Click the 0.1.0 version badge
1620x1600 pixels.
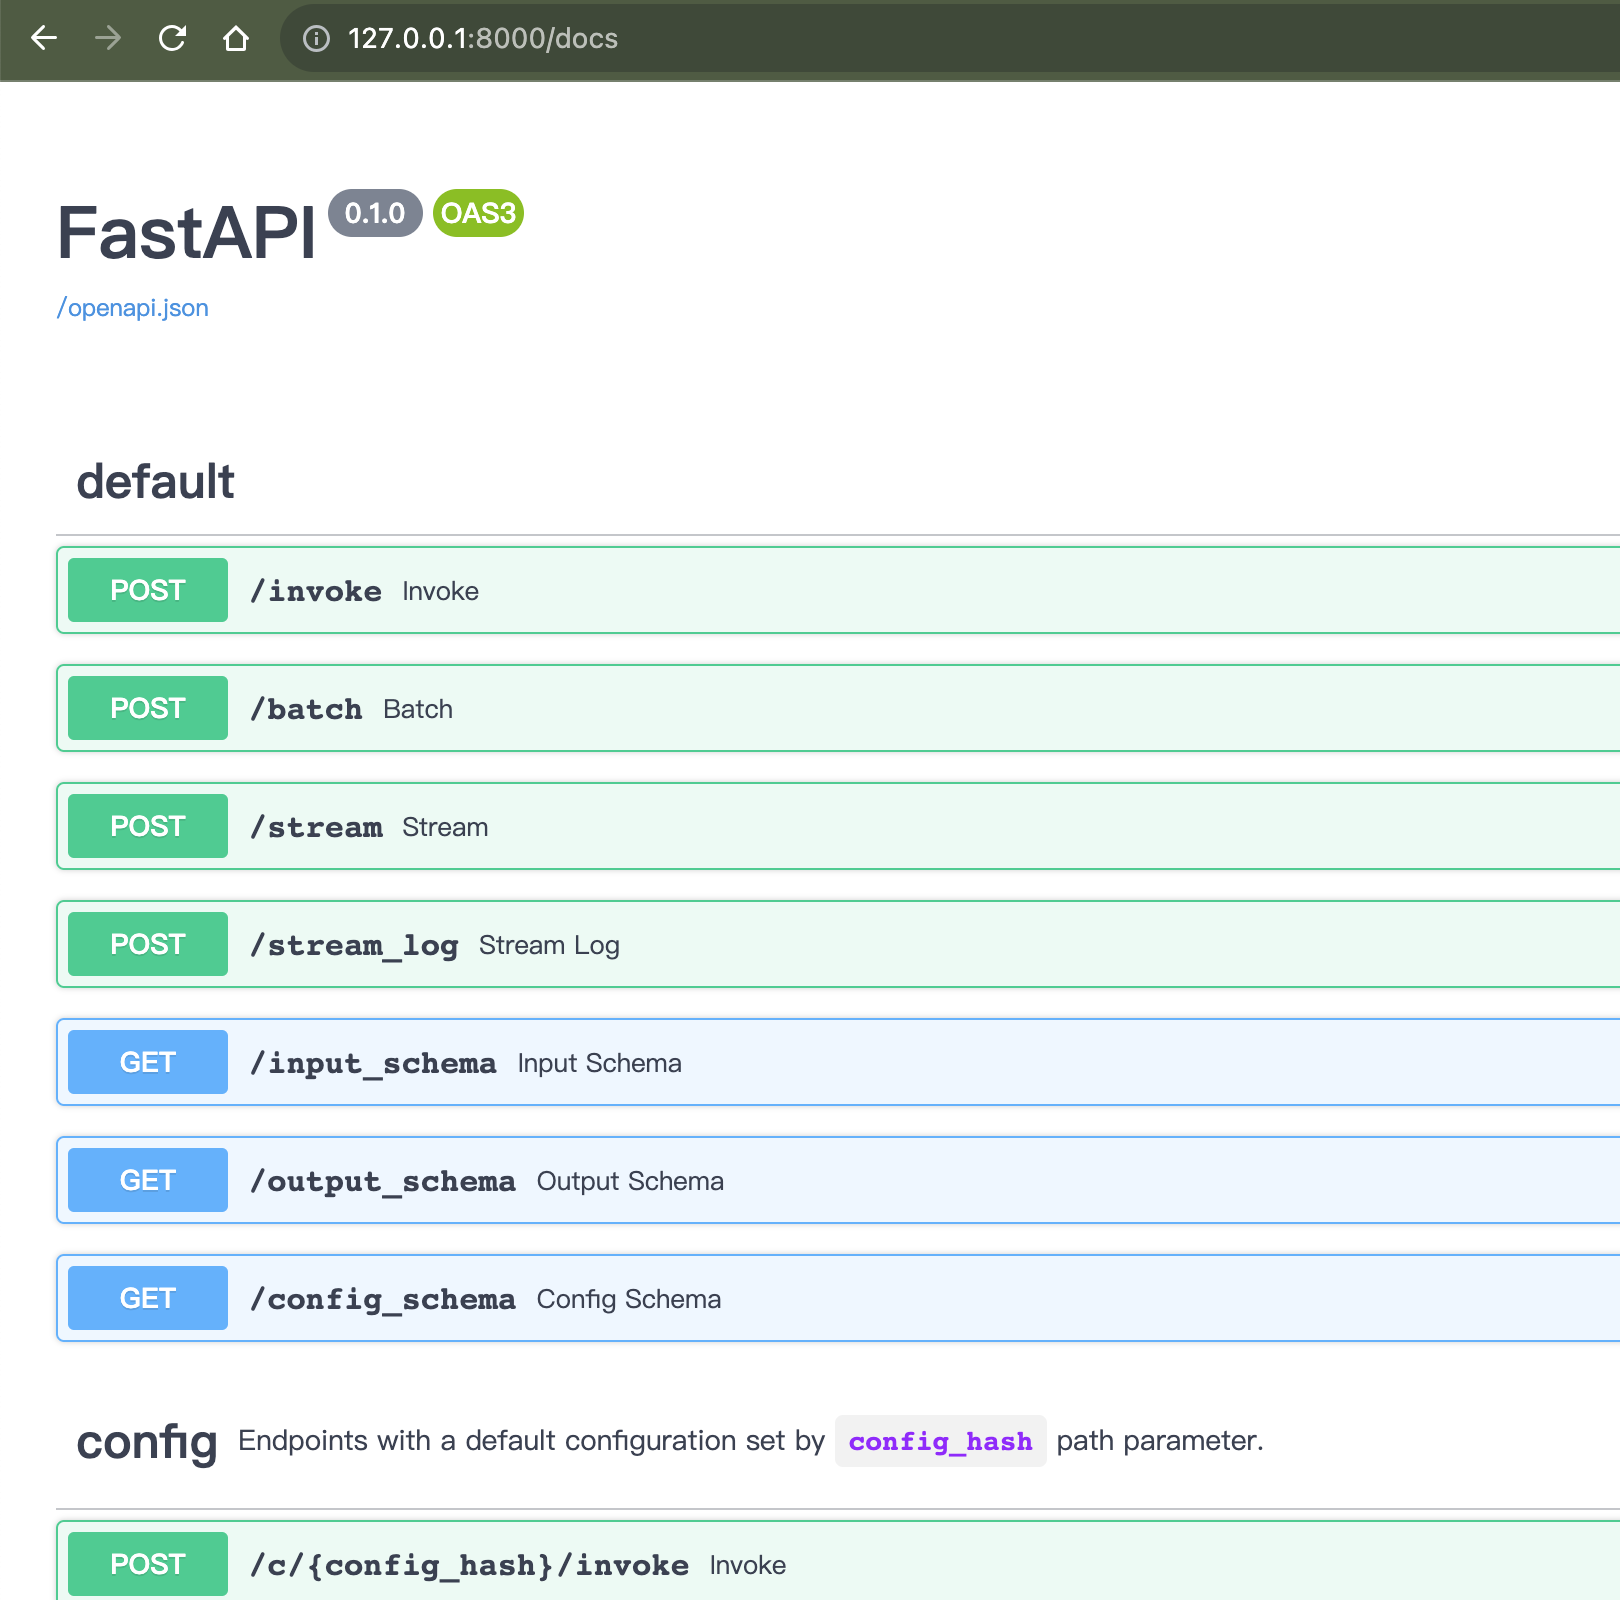[374, 213]
